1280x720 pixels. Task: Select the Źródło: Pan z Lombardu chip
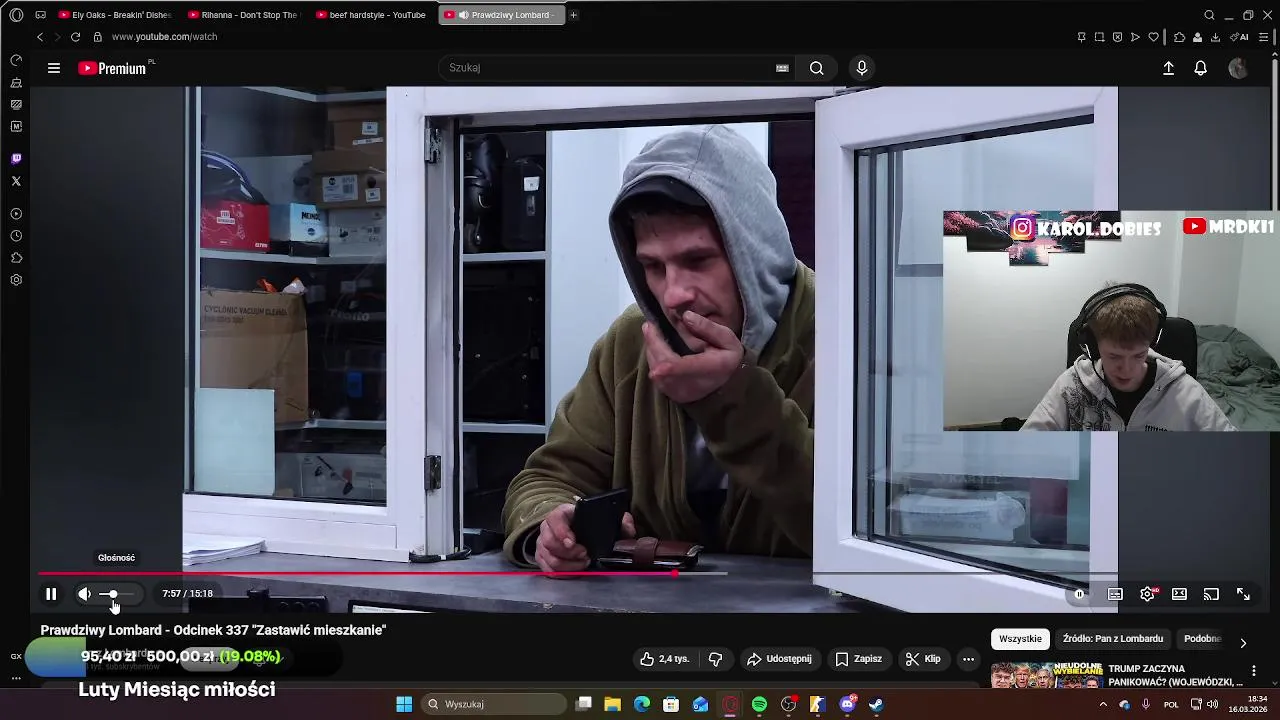1113,639
